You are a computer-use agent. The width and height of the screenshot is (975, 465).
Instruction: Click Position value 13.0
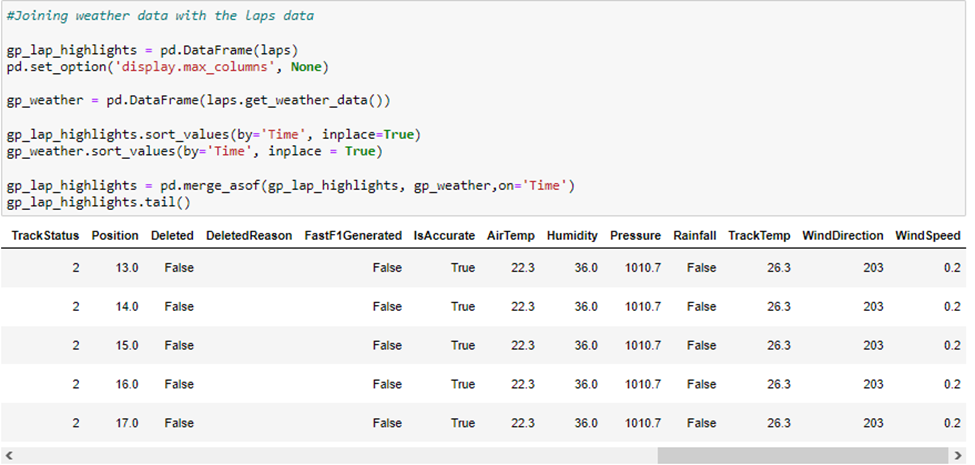point(127,268)
